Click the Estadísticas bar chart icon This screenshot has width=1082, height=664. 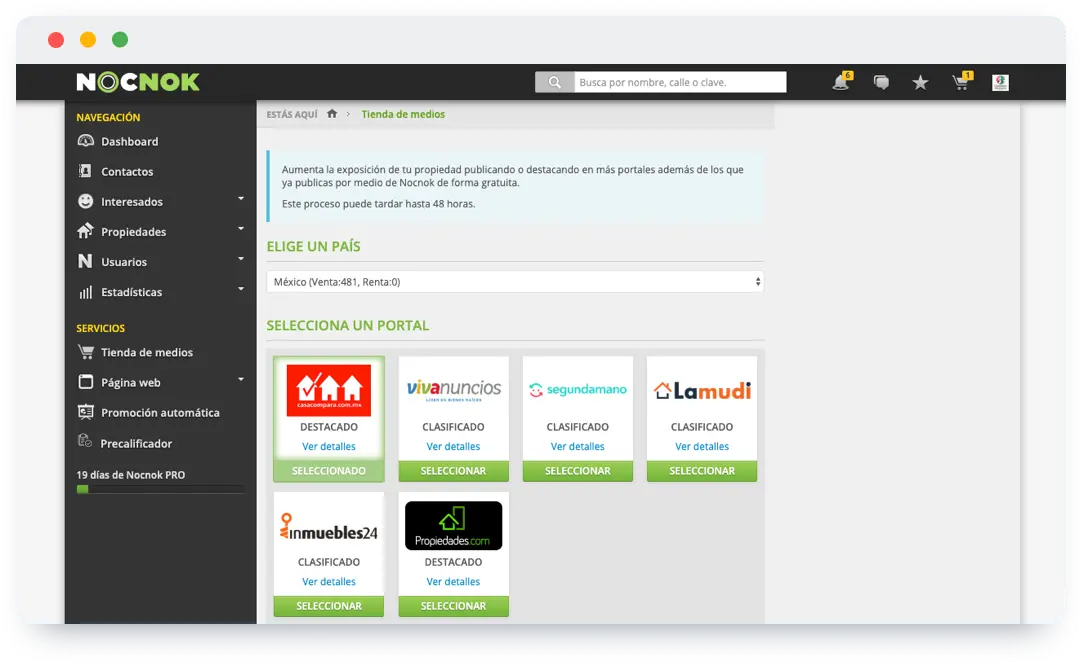click(86, 292)
